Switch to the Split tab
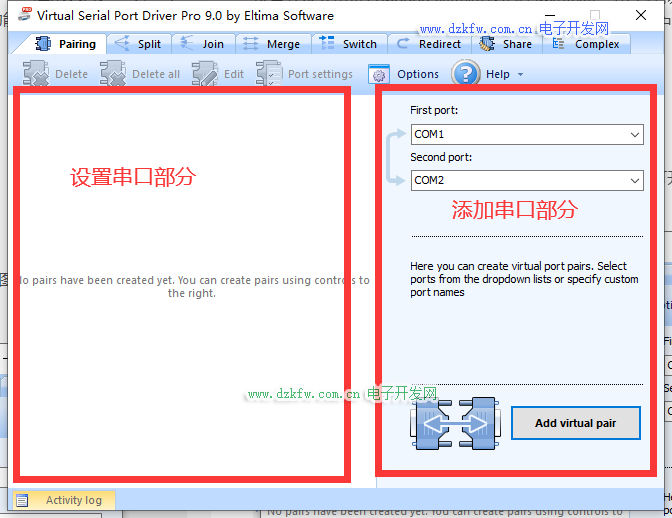 [138, 44]
